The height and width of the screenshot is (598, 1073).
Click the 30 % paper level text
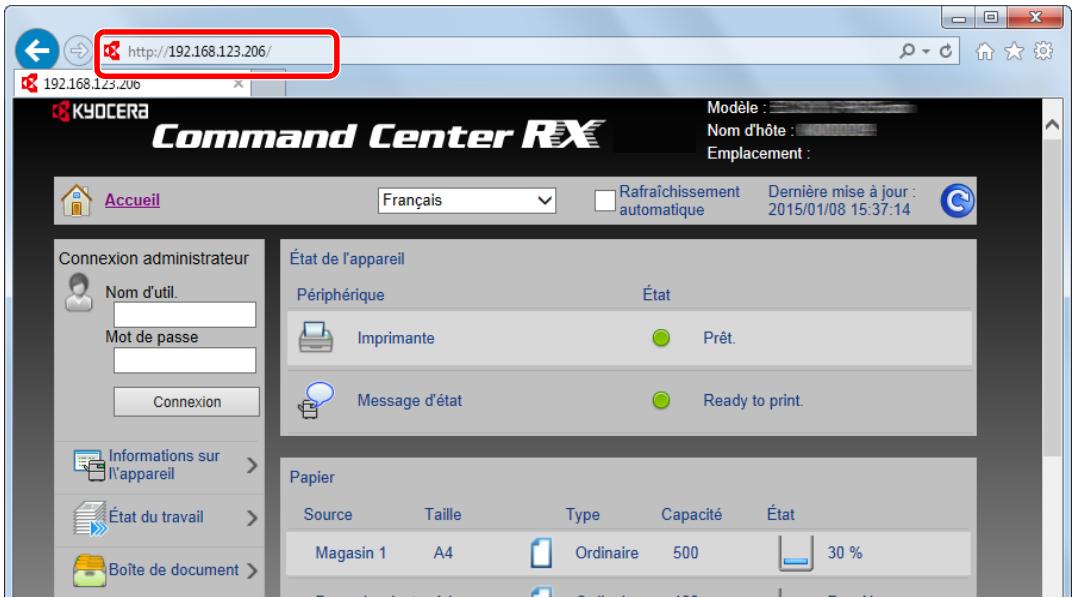844,553
